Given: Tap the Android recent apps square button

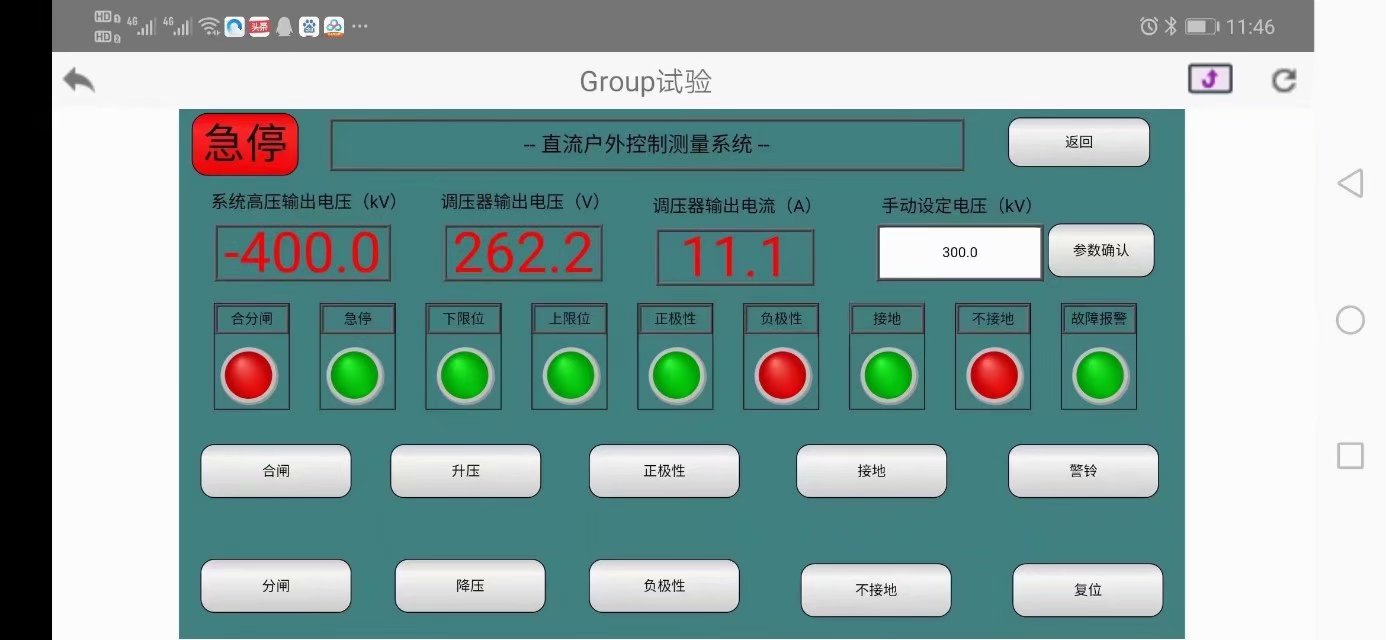Looking at the screenshot, I should [1350, 456].
